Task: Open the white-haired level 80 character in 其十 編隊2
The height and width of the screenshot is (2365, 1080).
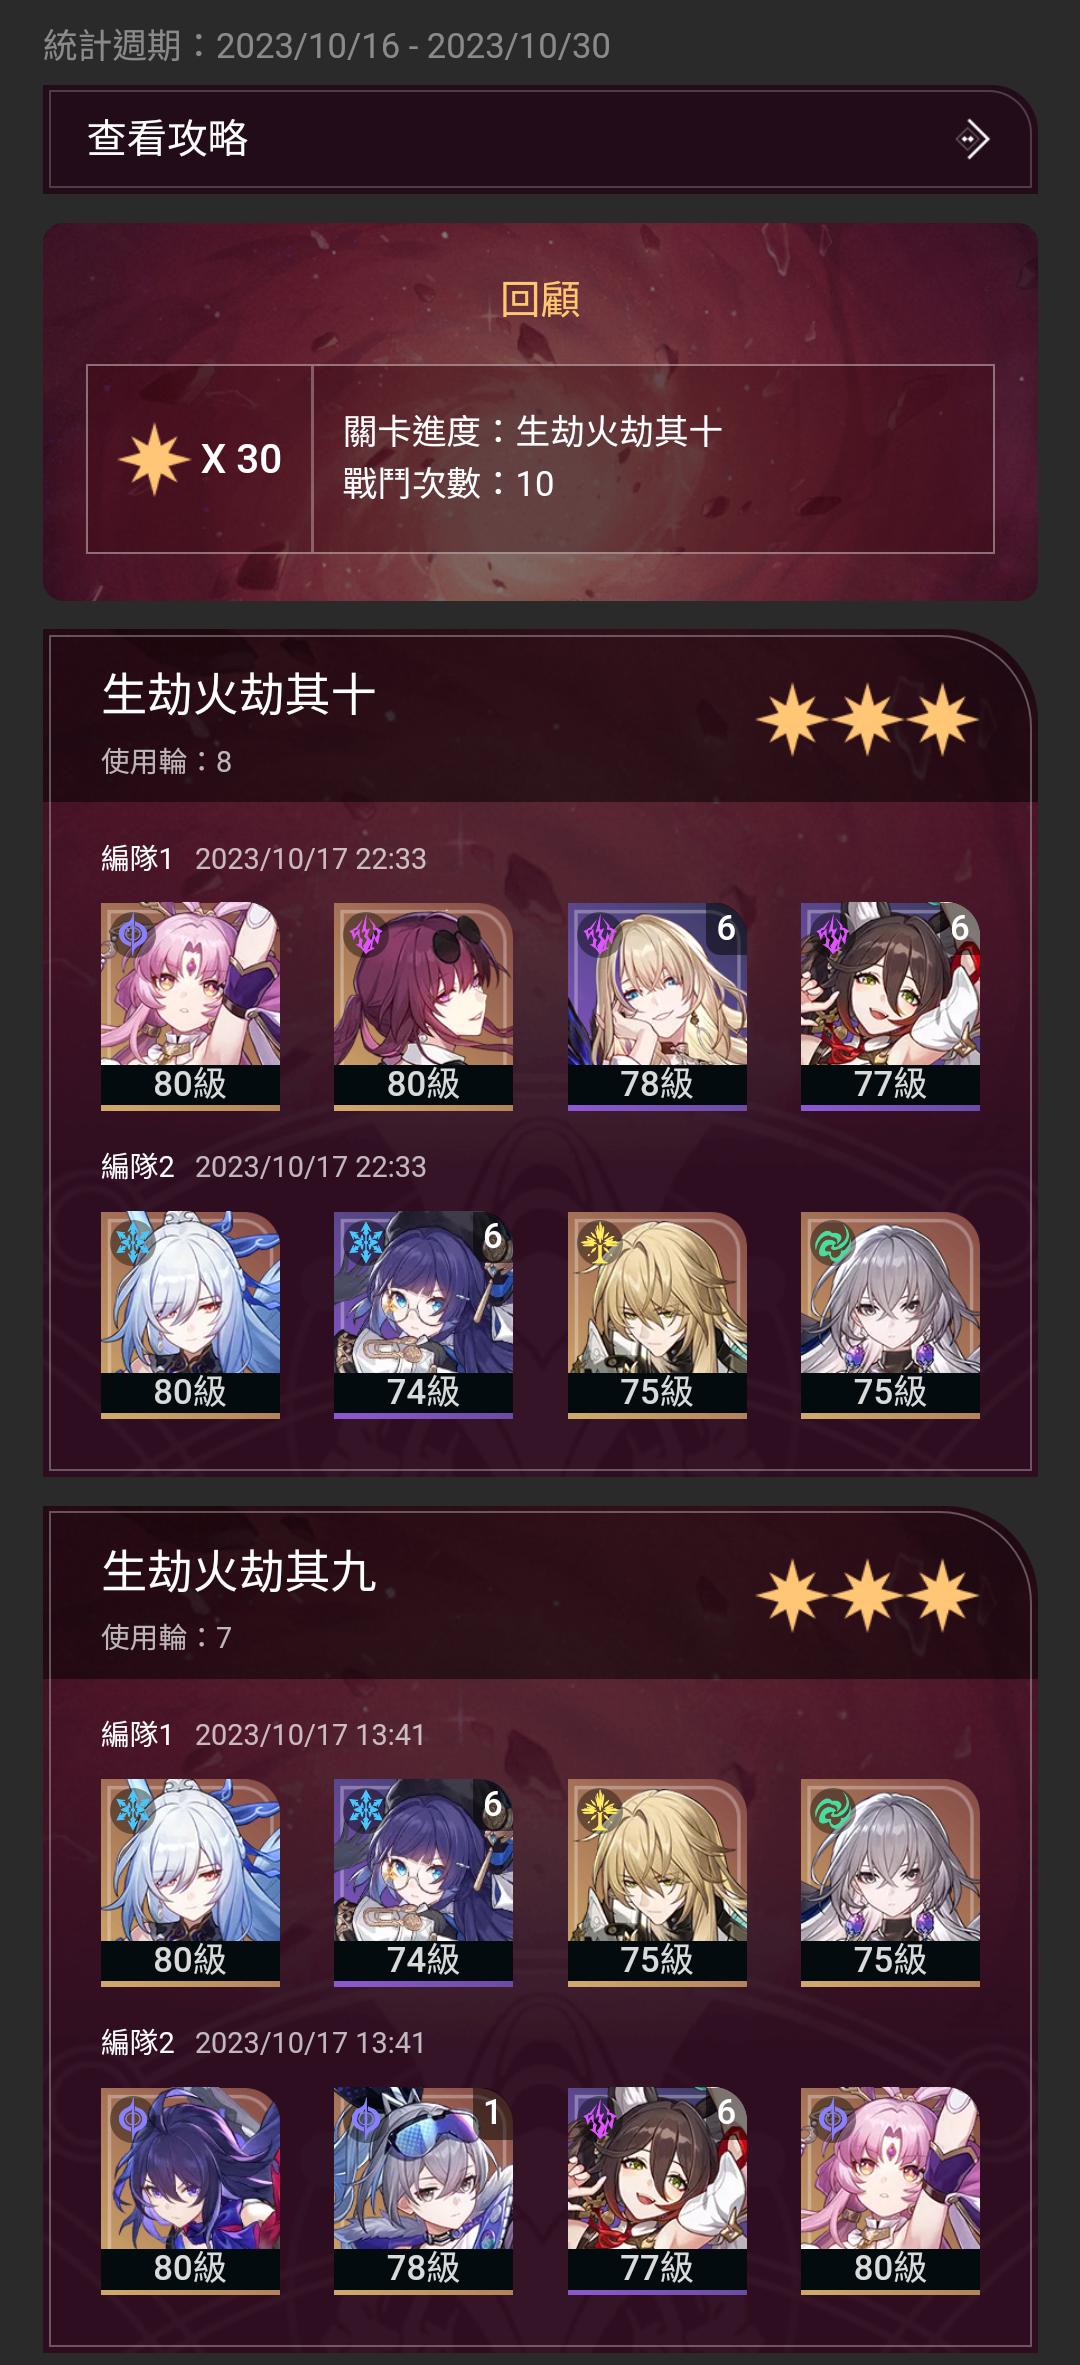Action: tap(190, 1314)
